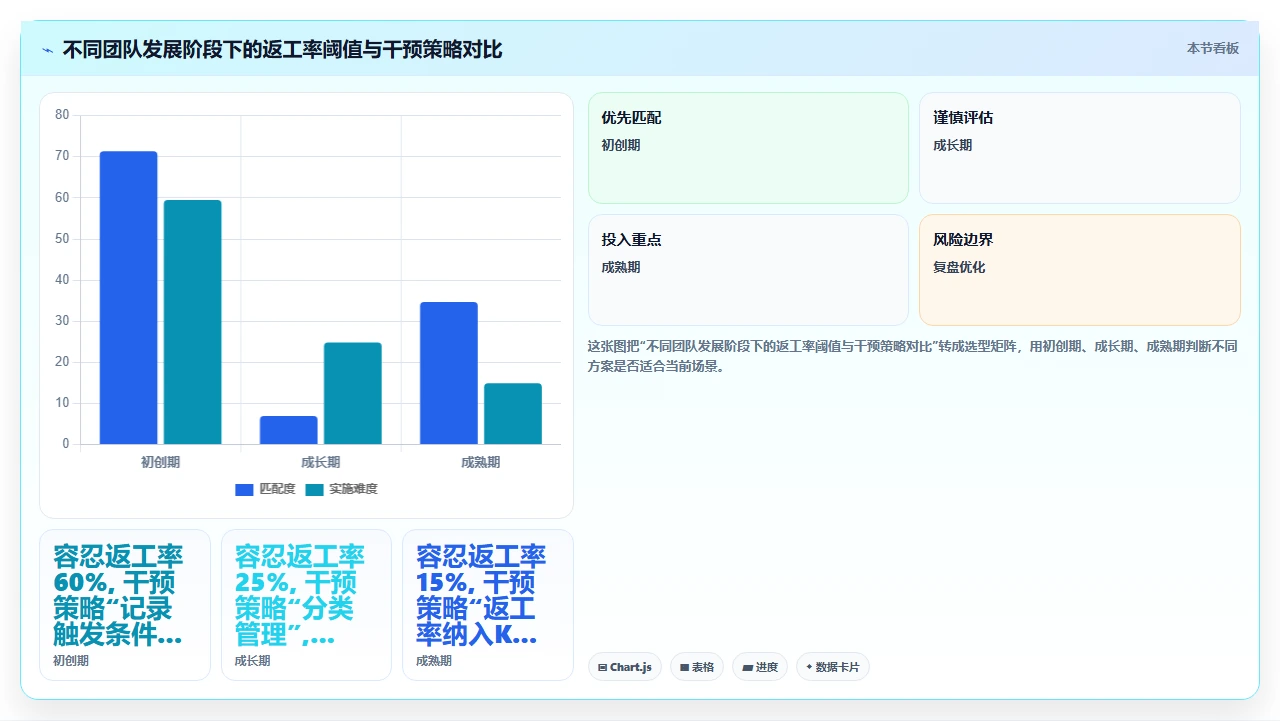Toggle the 实施难度 legend color box
The width and height of the screenshot is (1280, 721).
[315, 489]
